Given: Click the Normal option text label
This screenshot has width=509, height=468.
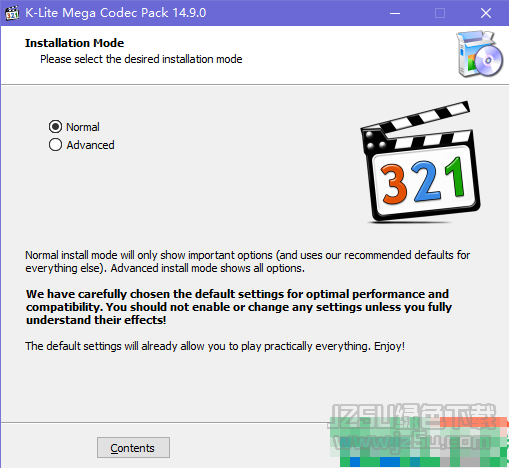Looking at the screenshot, I should pos(83,127).
